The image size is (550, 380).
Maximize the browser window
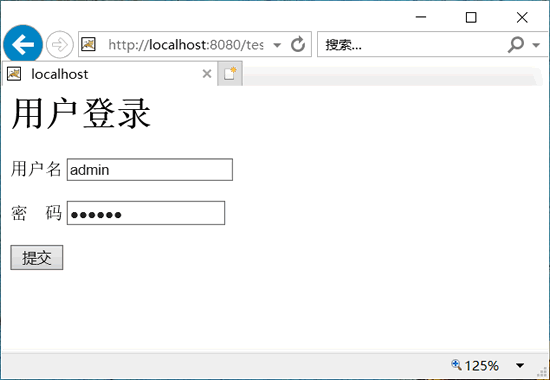pos(471,17)
